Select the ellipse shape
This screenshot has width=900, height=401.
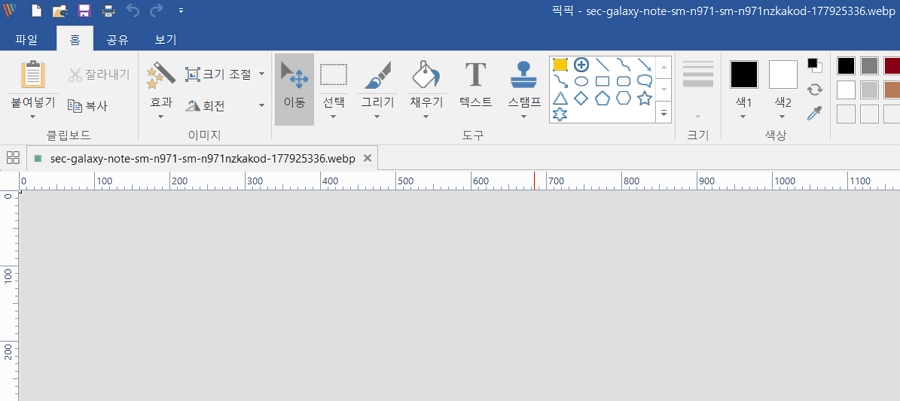pyautogui.click(x=581, y=81)
